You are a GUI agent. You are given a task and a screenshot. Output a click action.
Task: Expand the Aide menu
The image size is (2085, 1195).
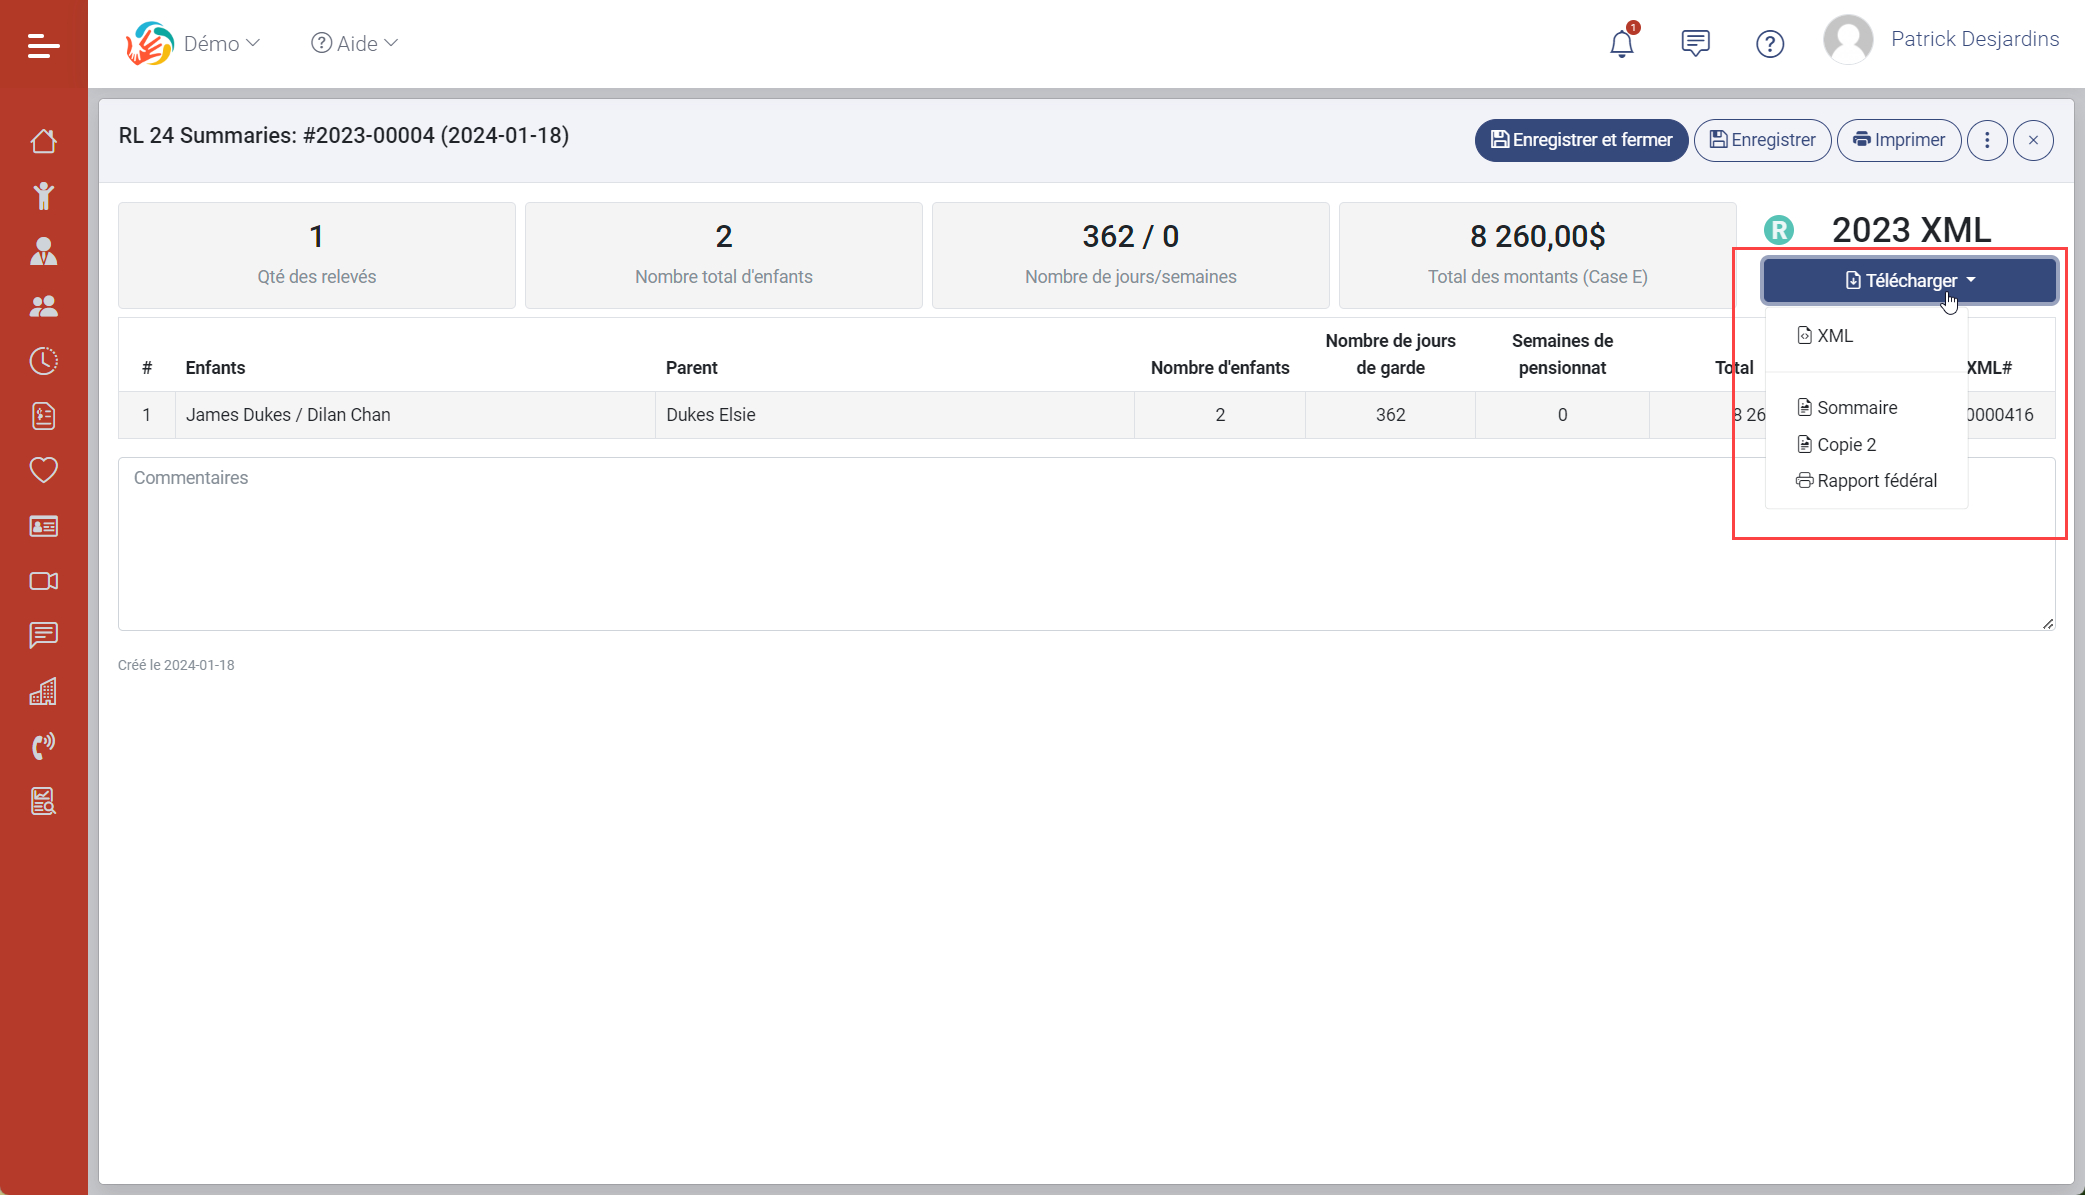click(x=355, y=43)
